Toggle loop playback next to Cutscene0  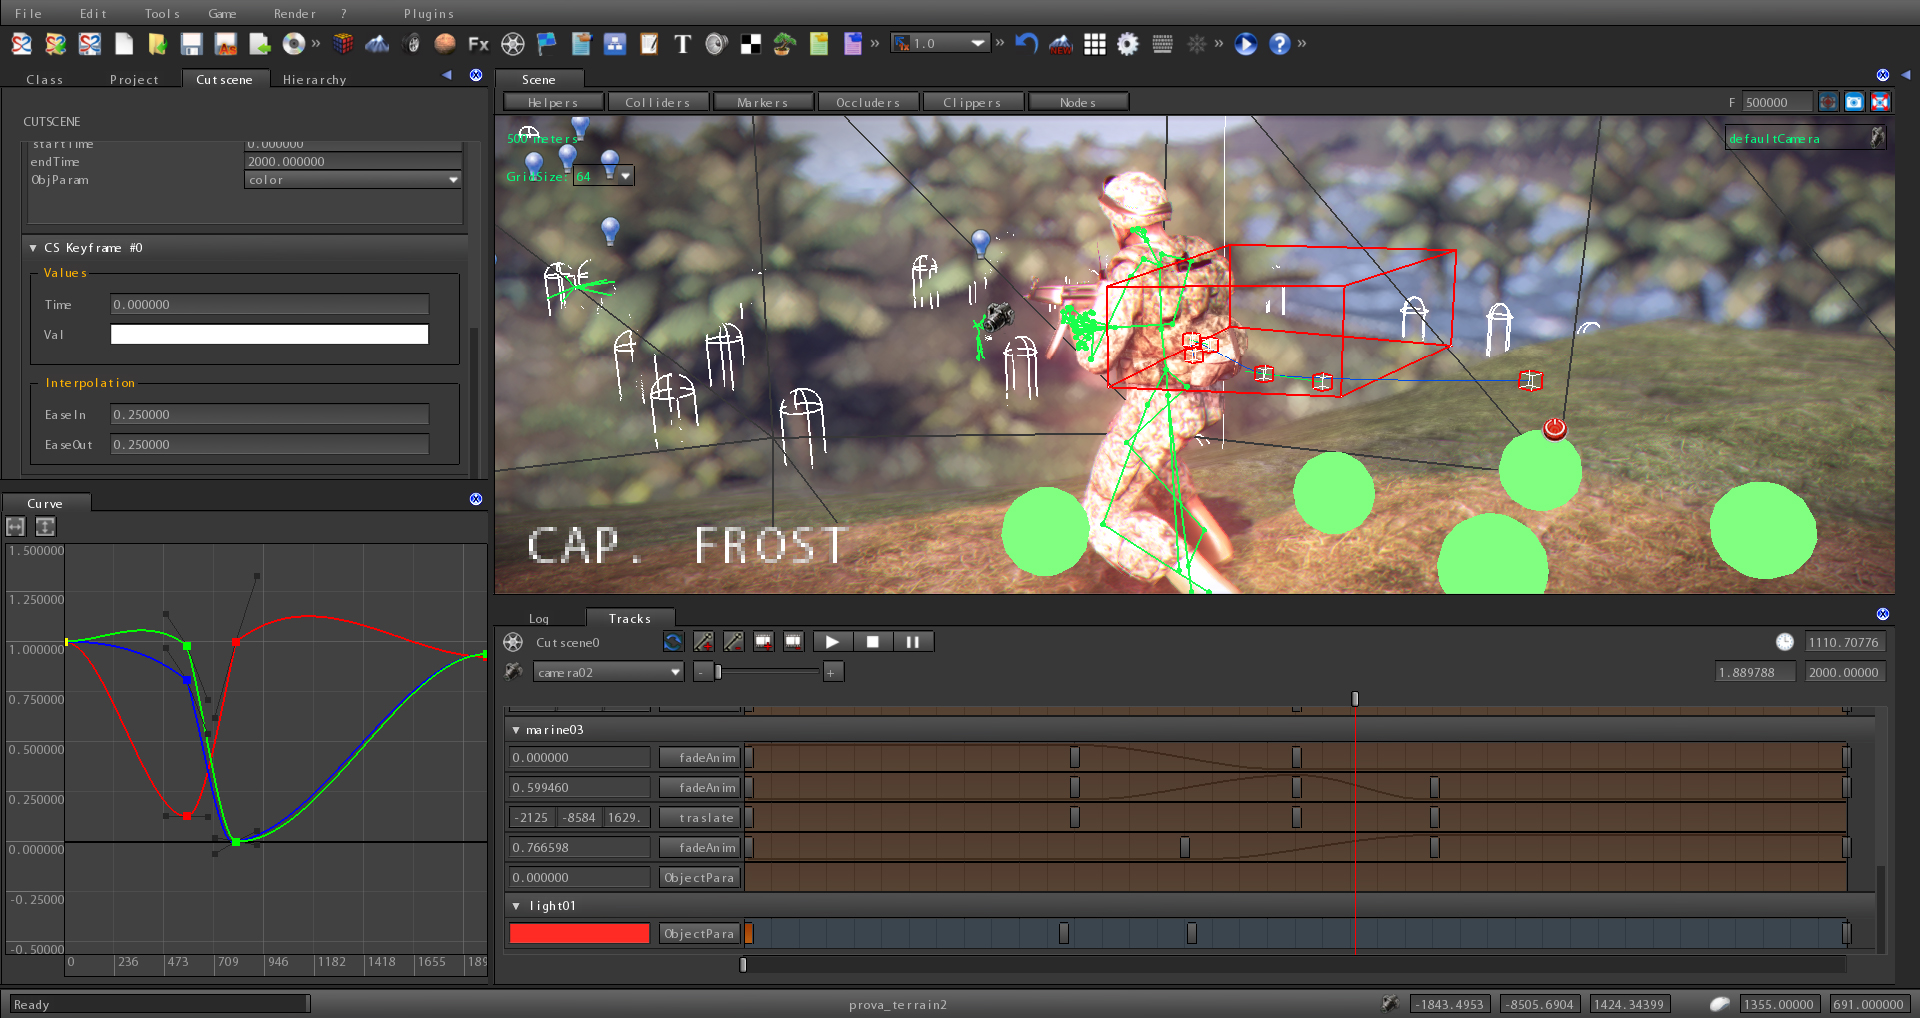(x=673, y=641)
